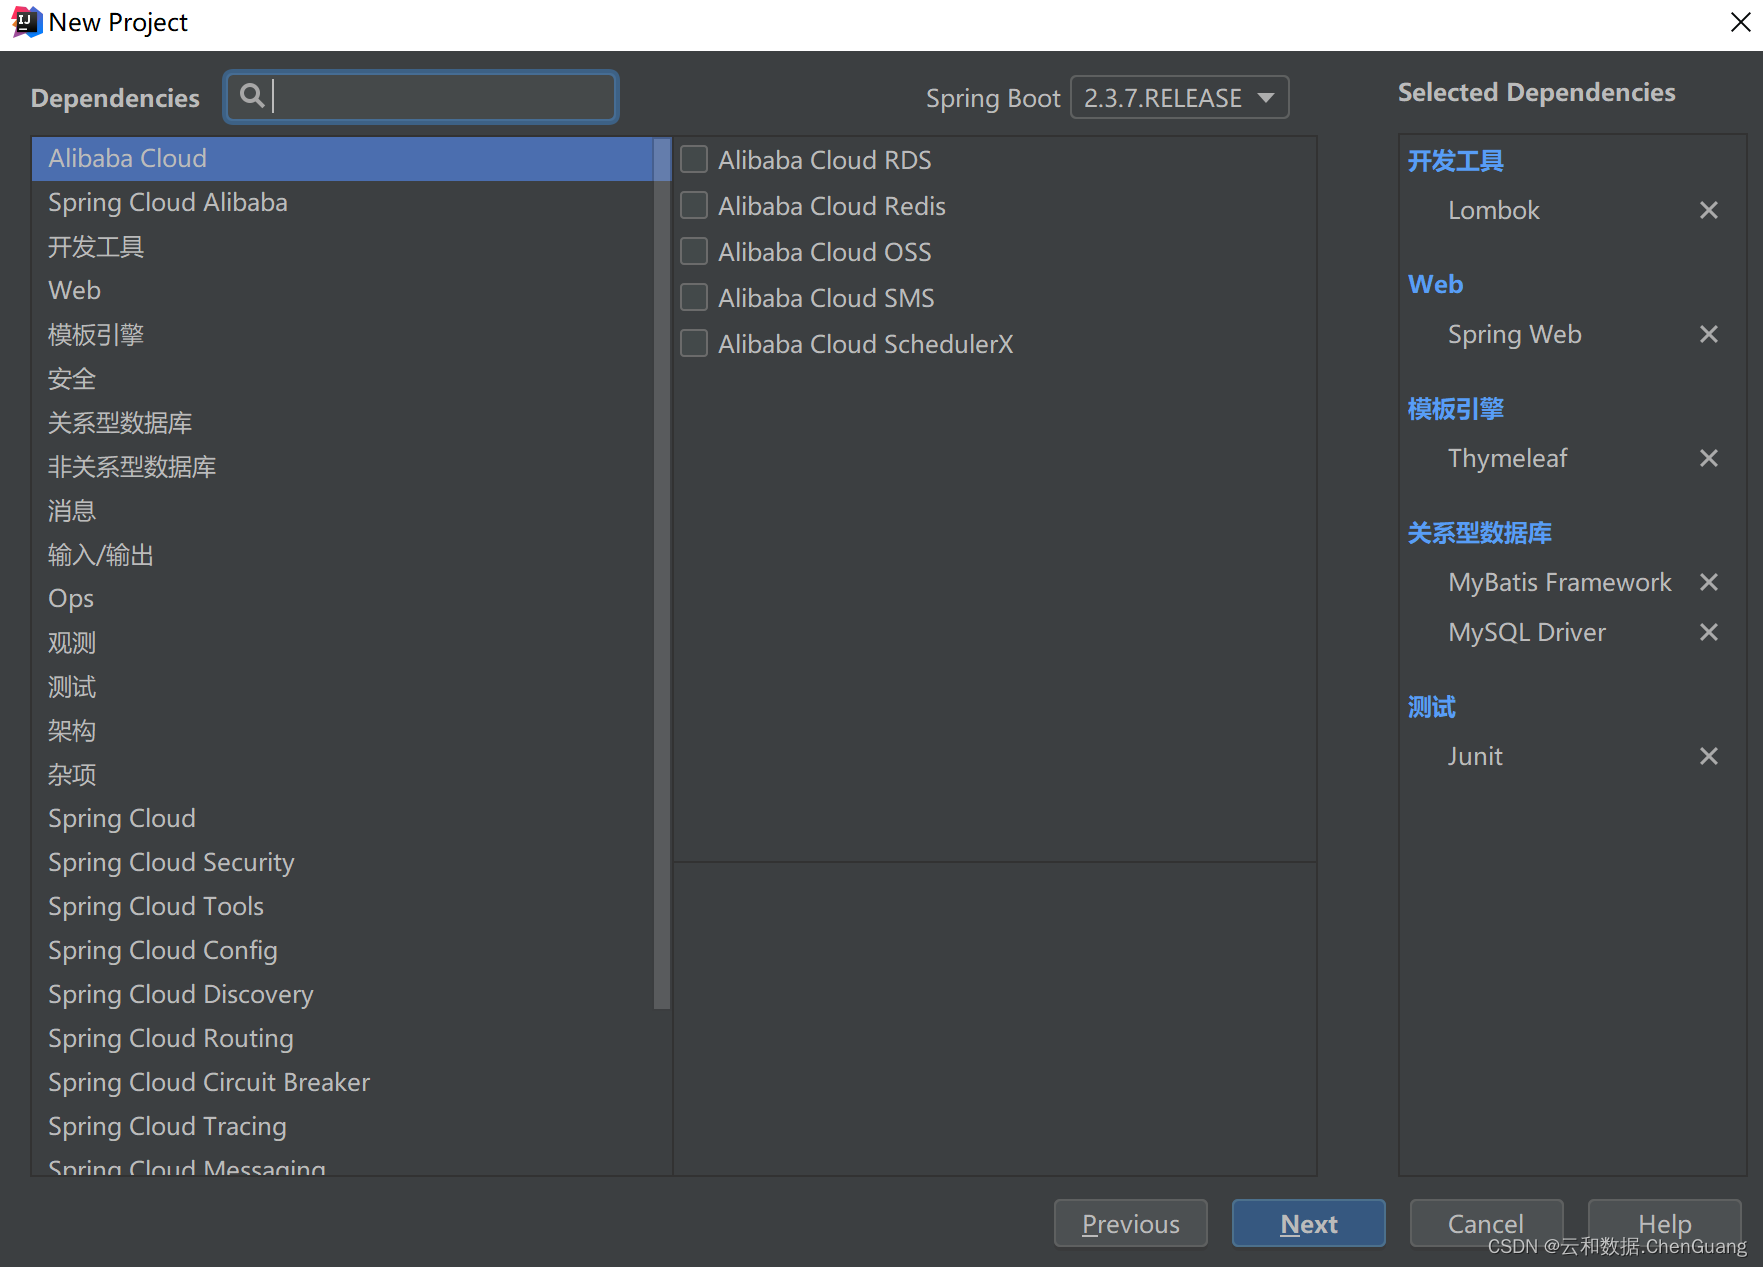This screenshot has height=1267, width=1763.
Task: Open the Ops category
Action: click(x=343, y=599)
